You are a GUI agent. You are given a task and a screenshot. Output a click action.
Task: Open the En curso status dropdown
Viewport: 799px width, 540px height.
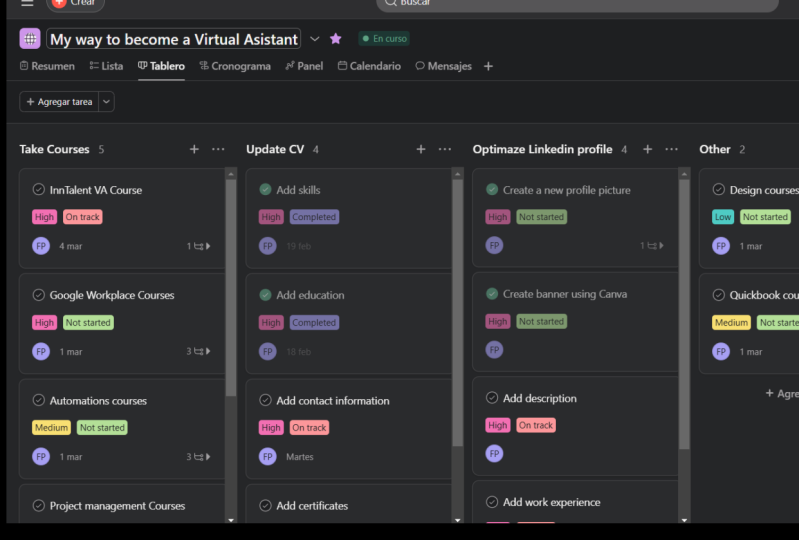pos(384,39)
